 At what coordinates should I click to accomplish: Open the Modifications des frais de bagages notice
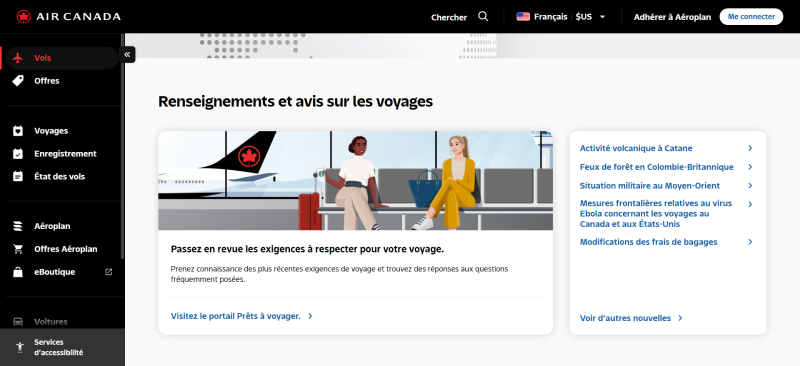tap(648, 242)
